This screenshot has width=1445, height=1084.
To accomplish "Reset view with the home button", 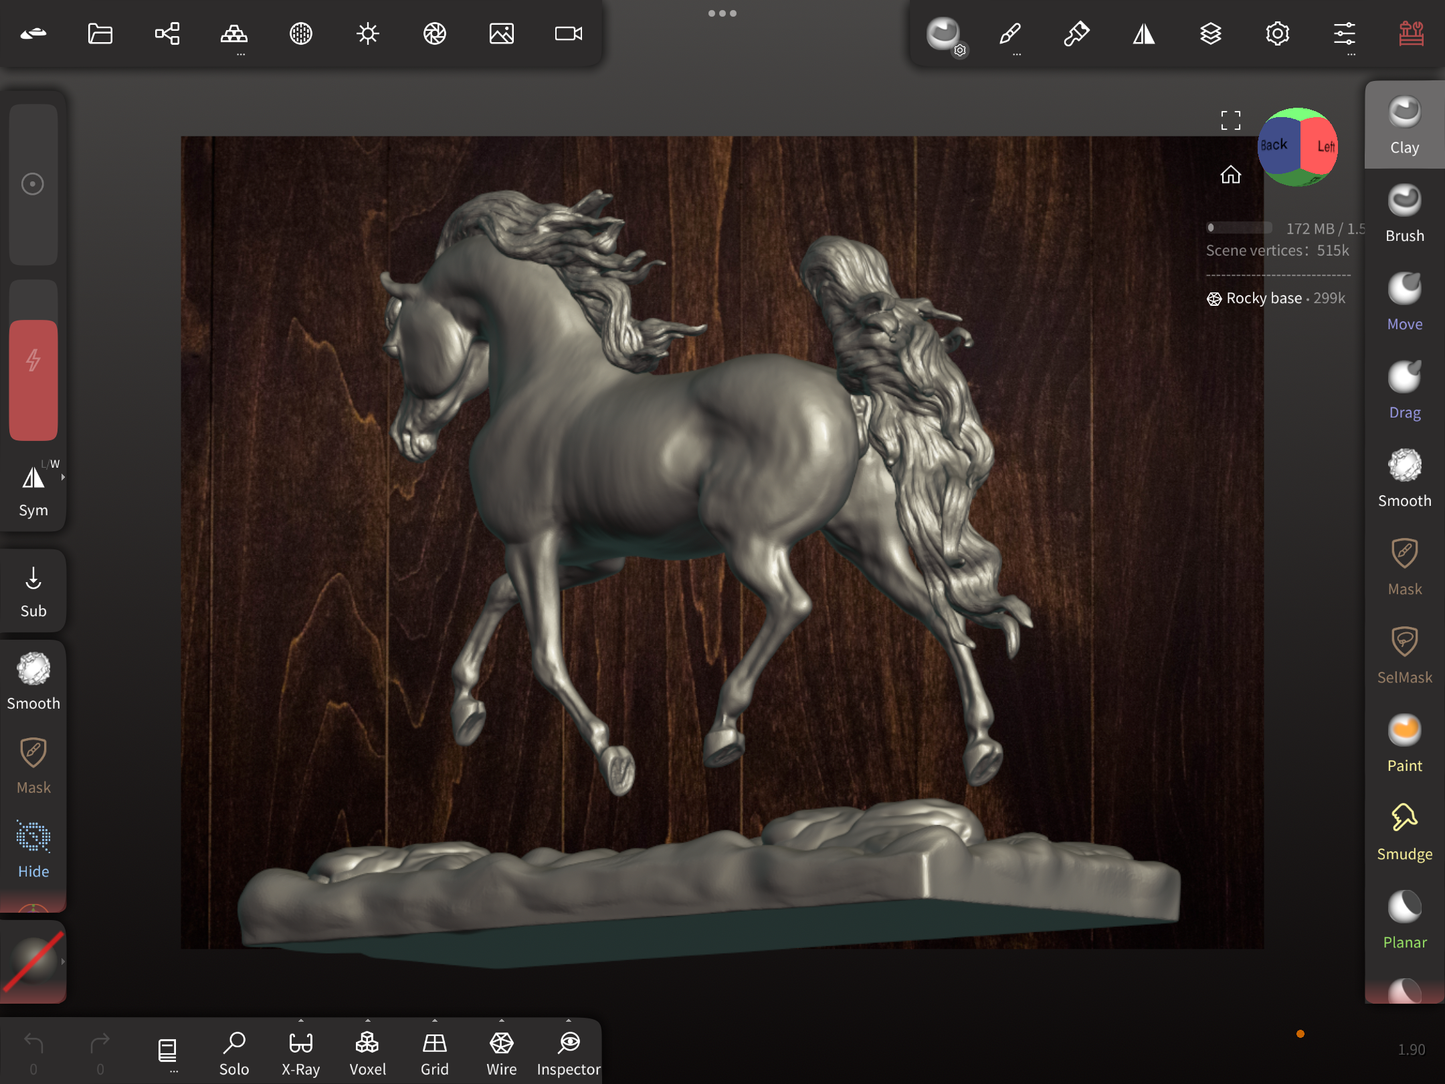I will pos(1230,175).
